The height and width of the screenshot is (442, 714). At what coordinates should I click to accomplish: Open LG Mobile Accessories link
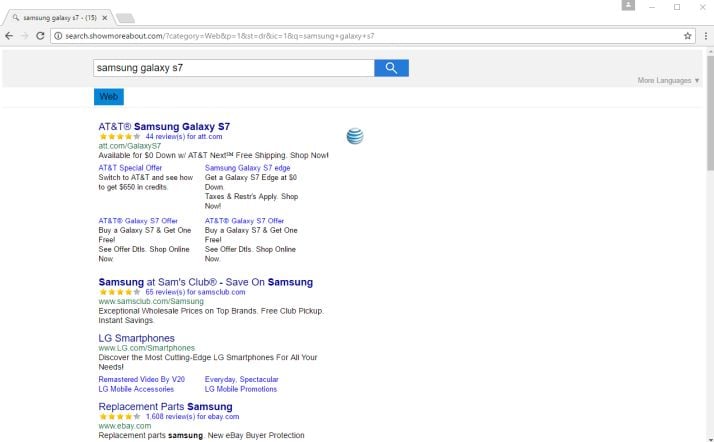[x=136, y=389]
